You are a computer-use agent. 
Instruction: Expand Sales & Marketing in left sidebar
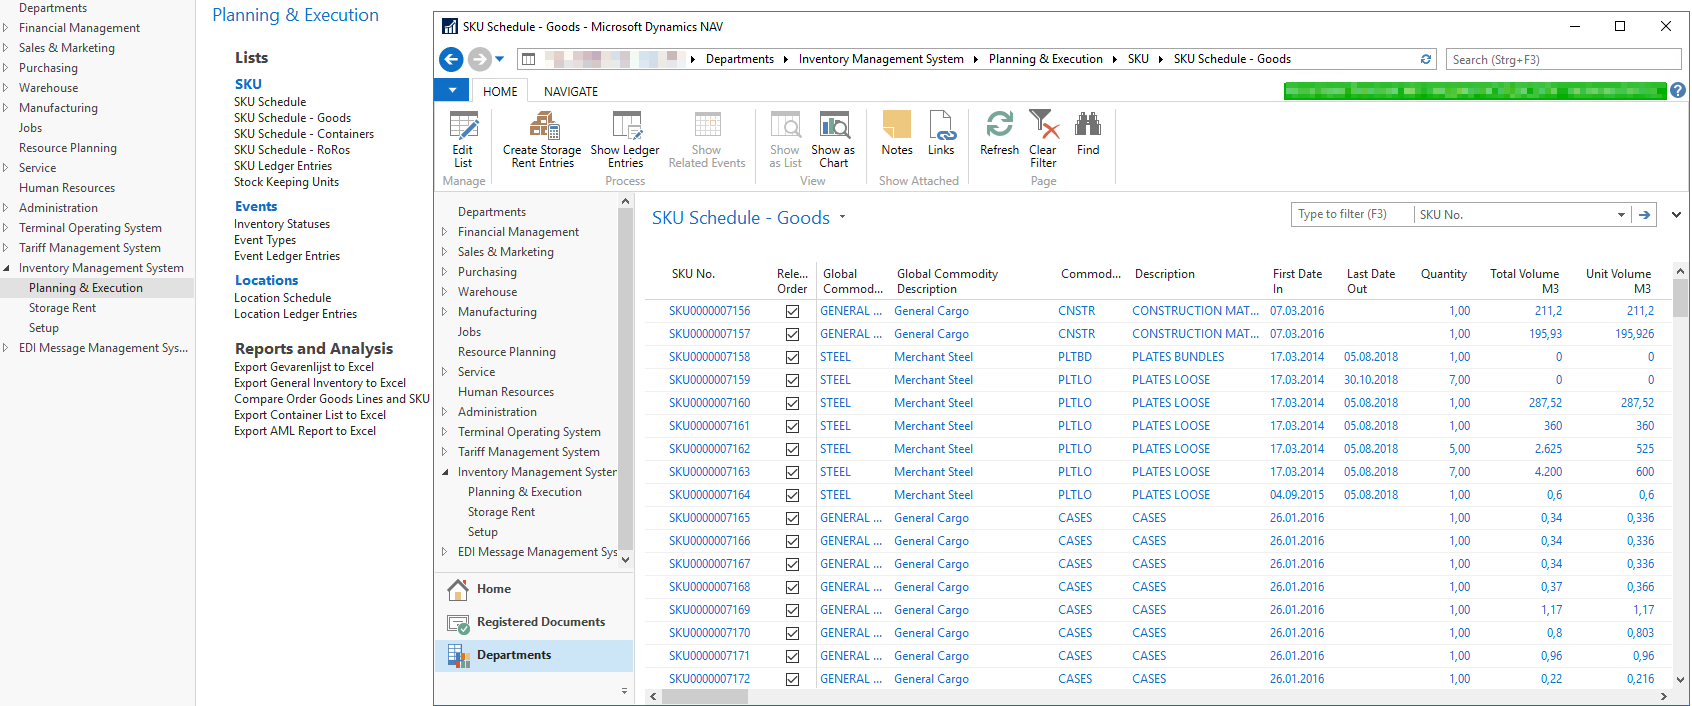[6, 48]
